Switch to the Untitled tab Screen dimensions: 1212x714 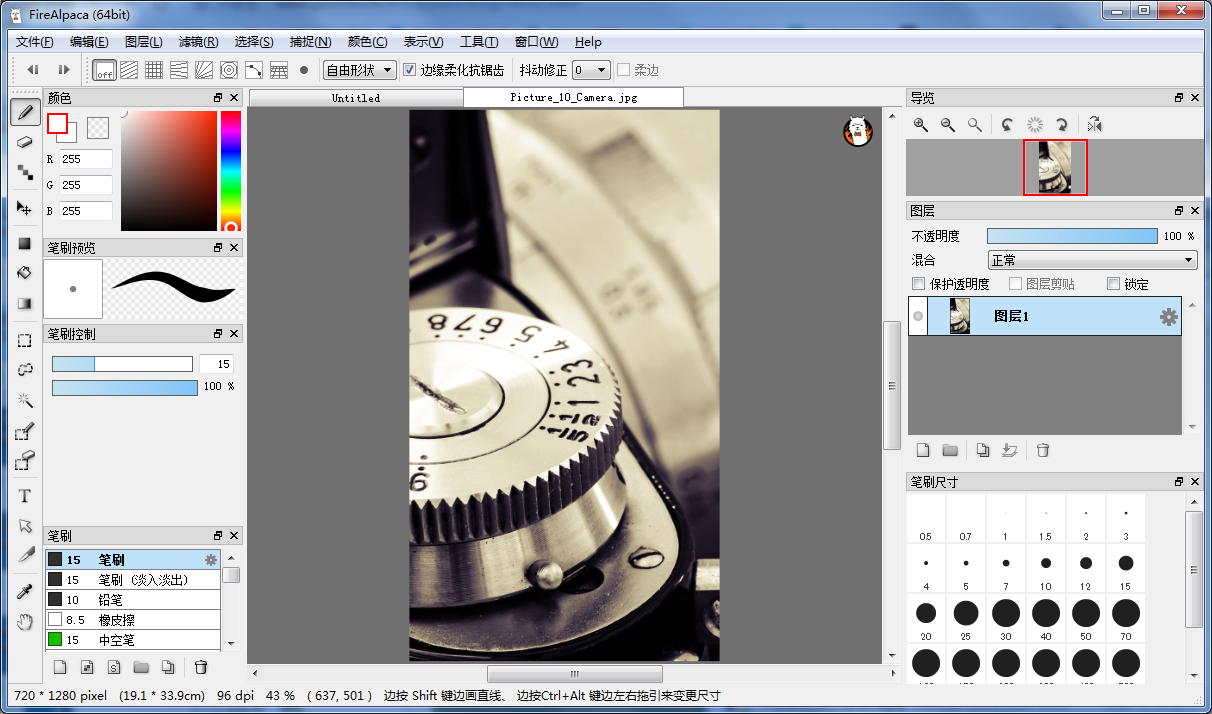point(356,98)
